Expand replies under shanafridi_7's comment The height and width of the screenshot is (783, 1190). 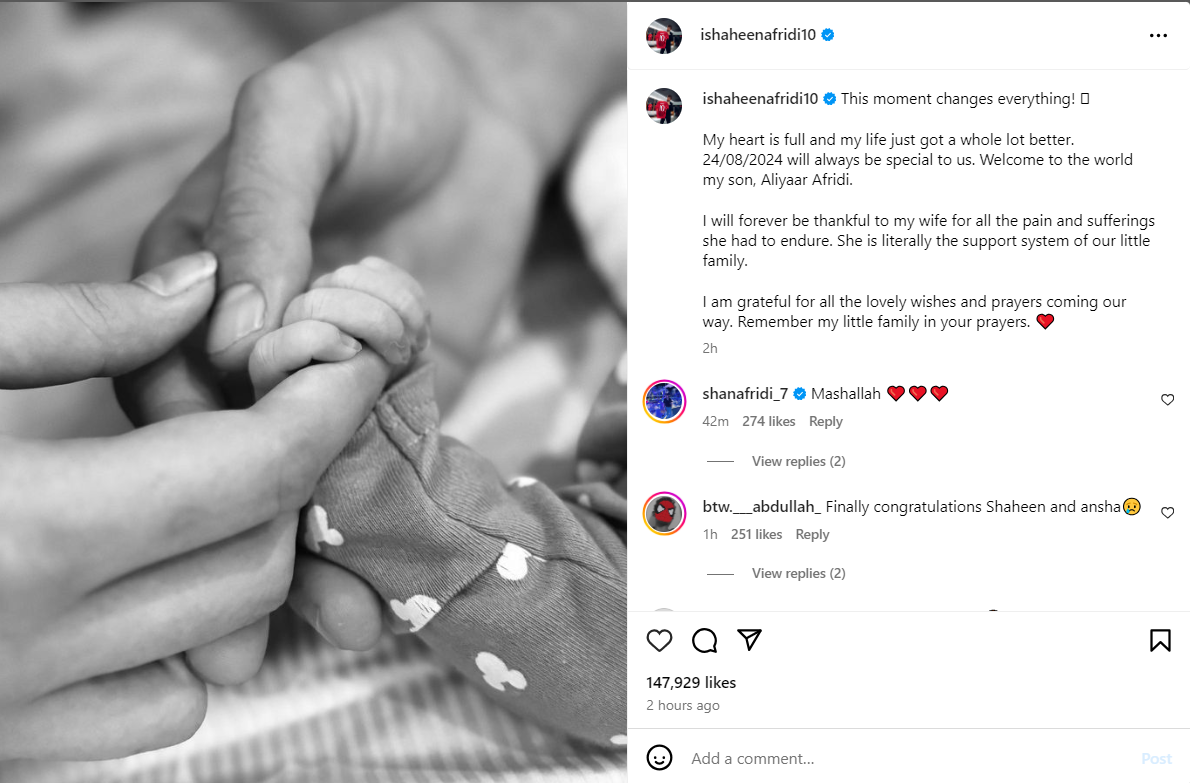click(798, 461)
